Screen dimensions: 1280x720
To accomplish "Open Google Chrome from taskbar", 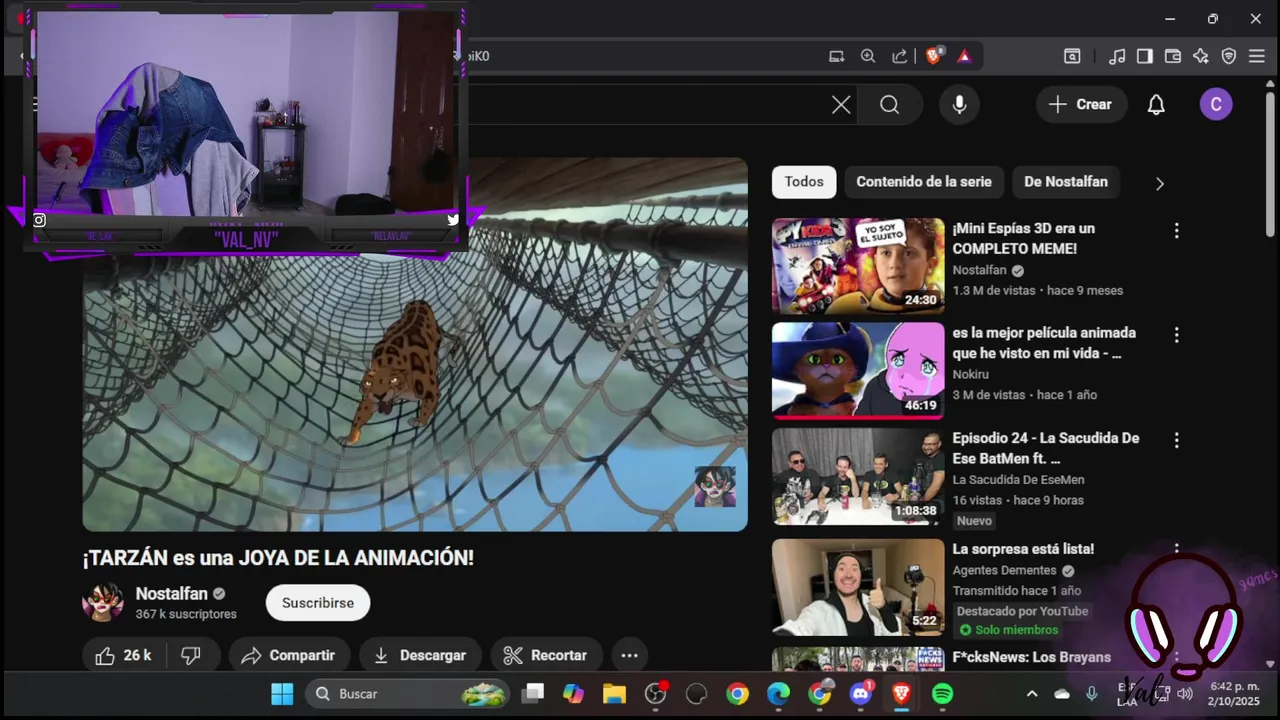I will [x=737, y=694].
